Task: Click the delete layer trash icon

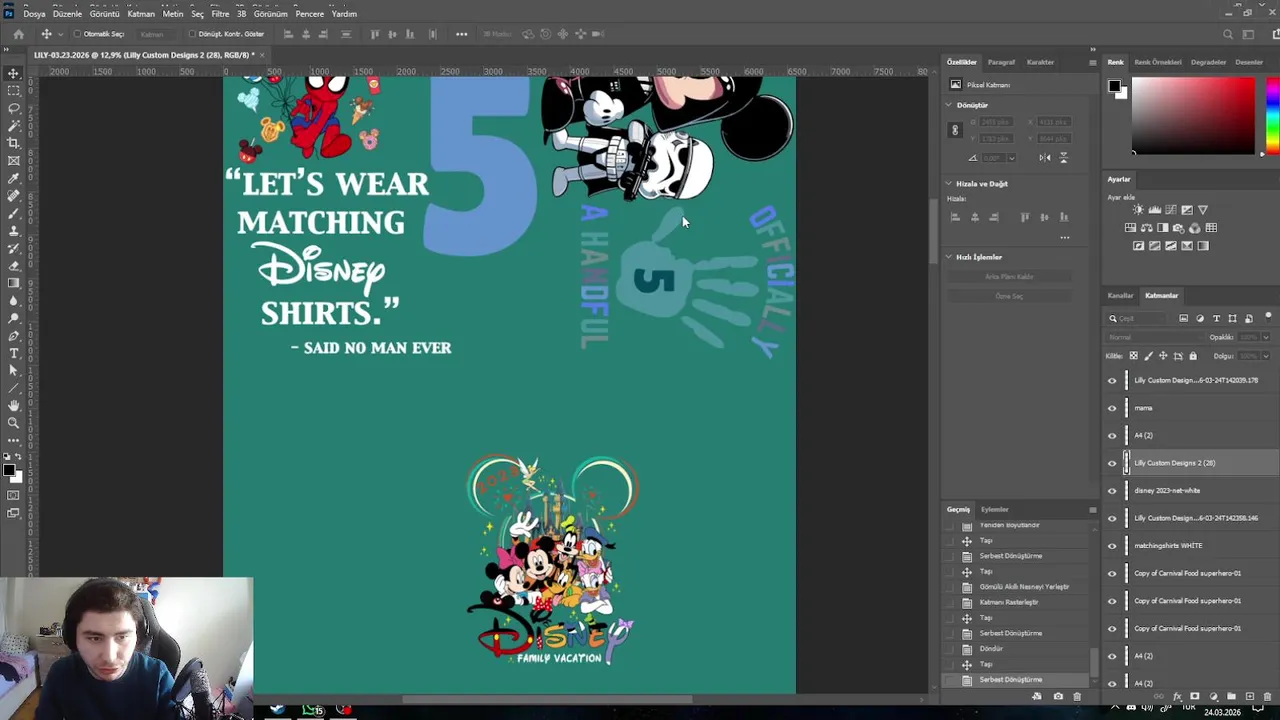Action: [x=1267, y=696]
